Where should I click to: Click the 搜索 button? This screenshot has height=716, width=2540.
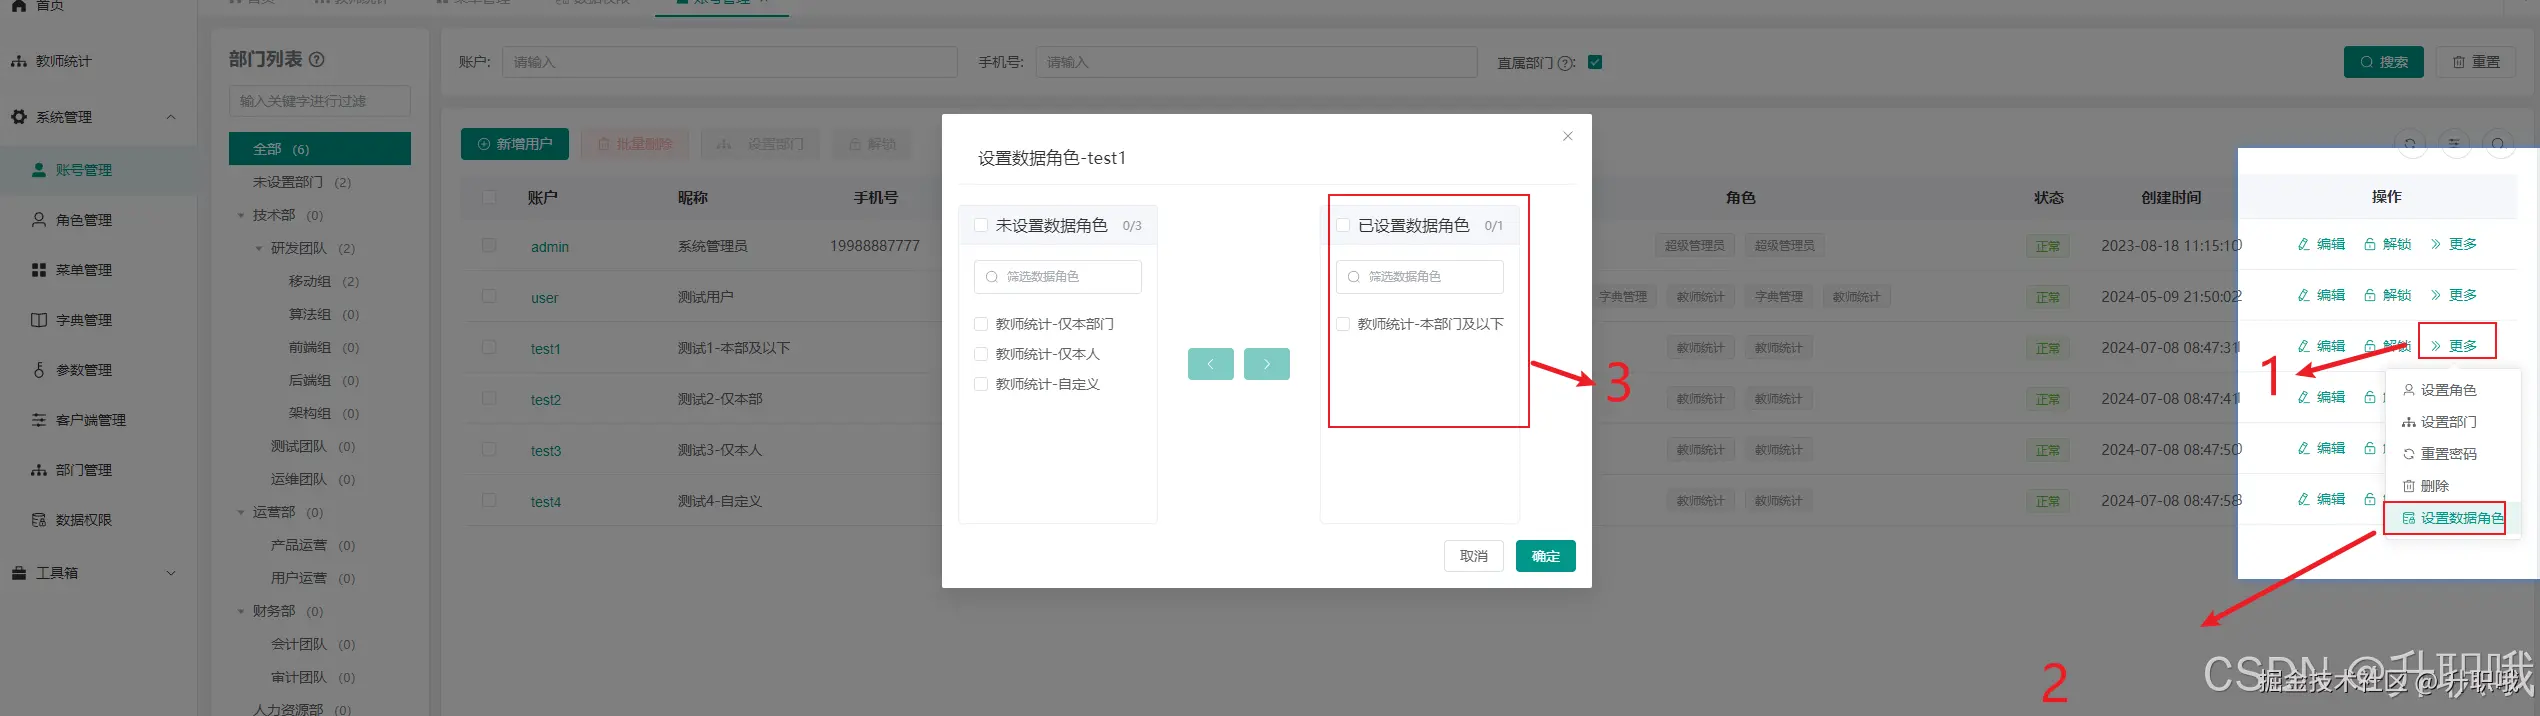pos(2384,62)
